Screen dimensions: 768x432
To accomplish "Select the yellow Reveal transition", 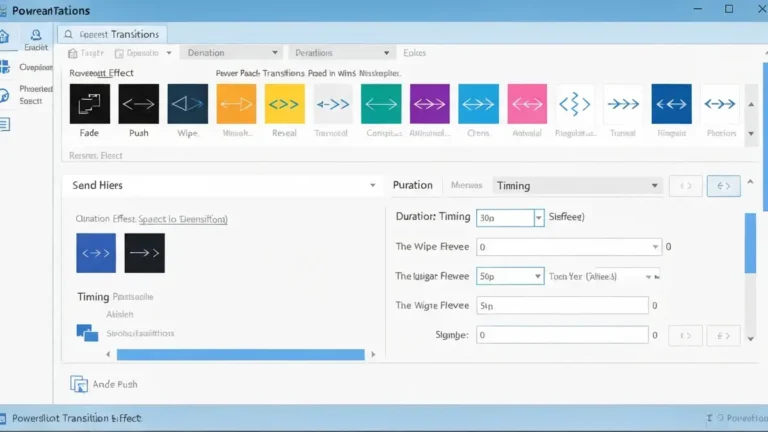I will [x=285, y=104].
